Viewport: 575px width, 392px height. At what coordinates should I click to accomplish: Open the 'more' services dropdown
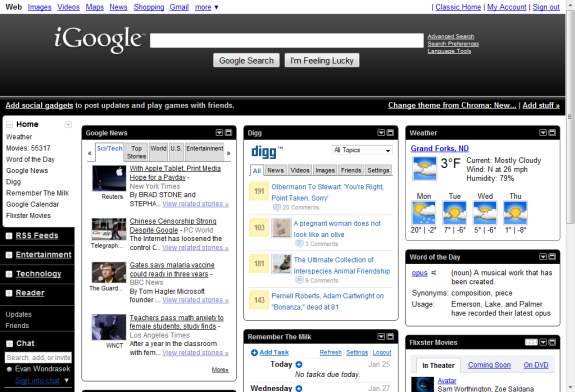coord(207,7)
